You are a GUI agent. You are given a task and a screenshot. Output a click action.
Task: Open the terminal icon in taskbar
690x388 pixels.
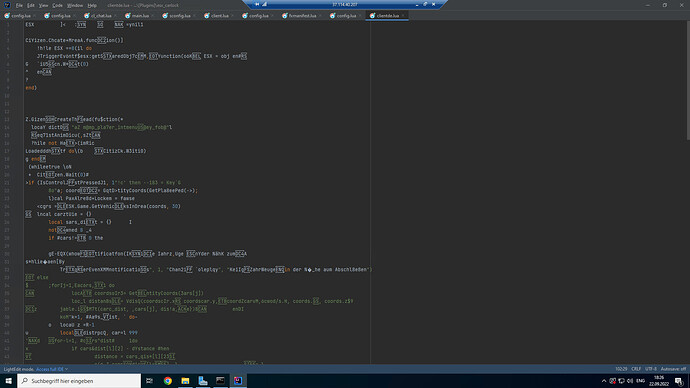tap(220, 381)
